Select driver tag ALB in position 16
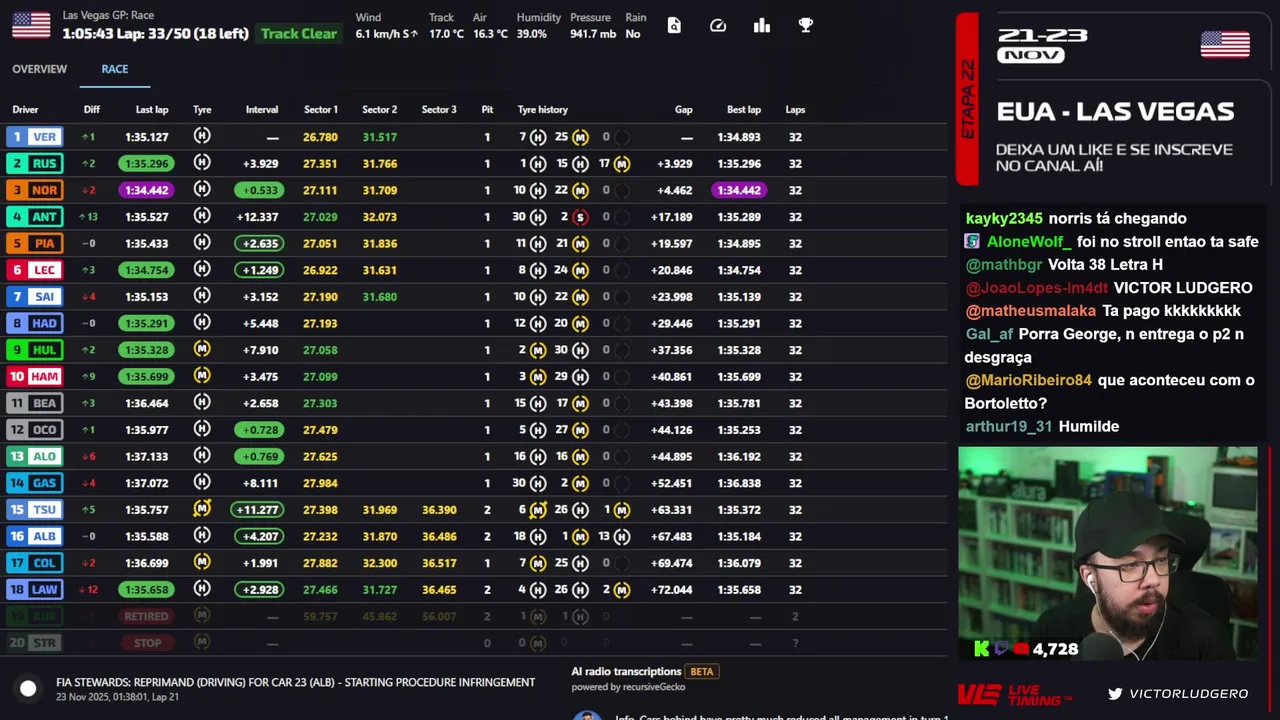 (34, 536)
